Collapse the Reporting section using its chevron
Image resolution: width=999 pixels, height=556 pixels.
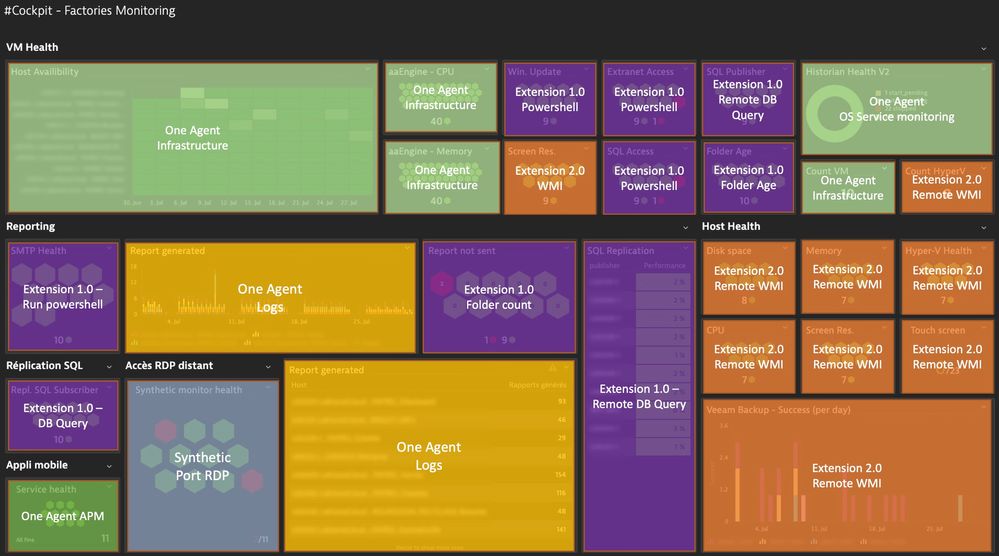(x=685, y=227)
